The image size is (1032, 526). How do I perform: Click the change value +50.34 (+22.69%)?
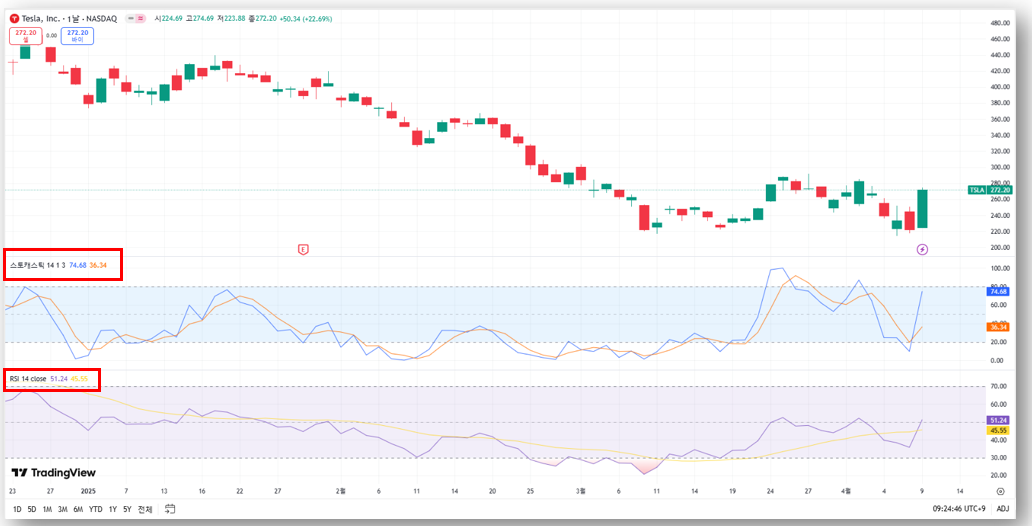[x=306, y=19]
